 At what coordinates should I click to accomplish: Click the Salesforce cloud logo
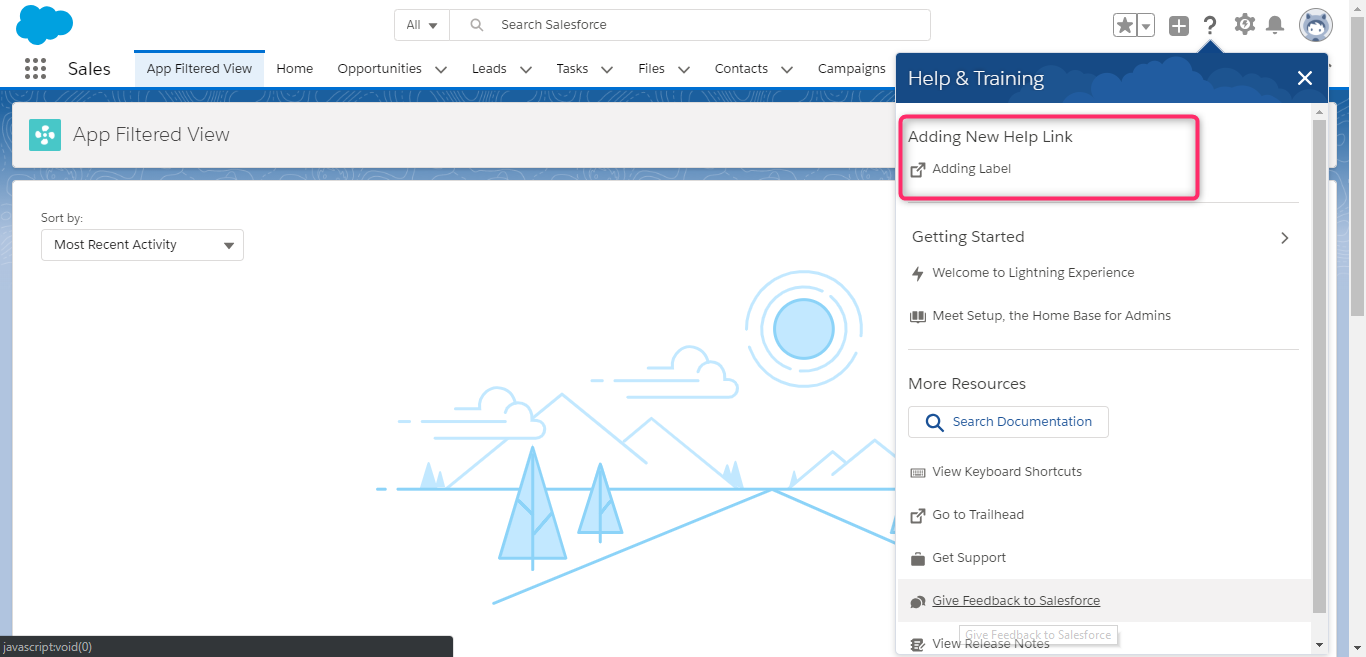[x=45, y=24]
